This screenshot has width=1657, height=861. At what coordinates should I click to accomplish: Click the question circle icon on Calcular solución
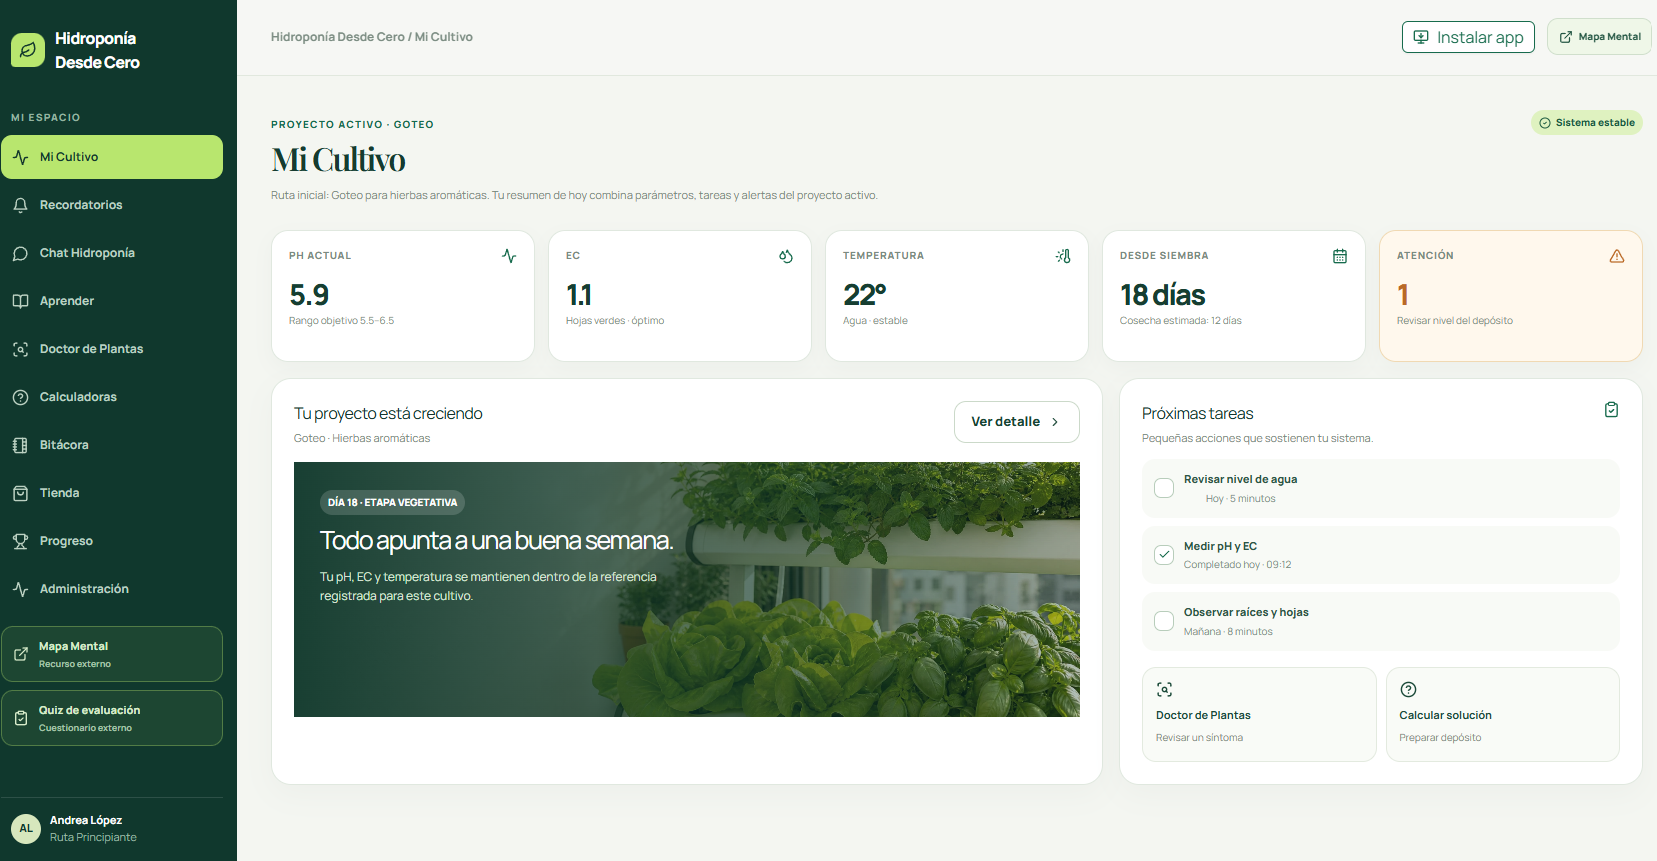pos(1408,689)
